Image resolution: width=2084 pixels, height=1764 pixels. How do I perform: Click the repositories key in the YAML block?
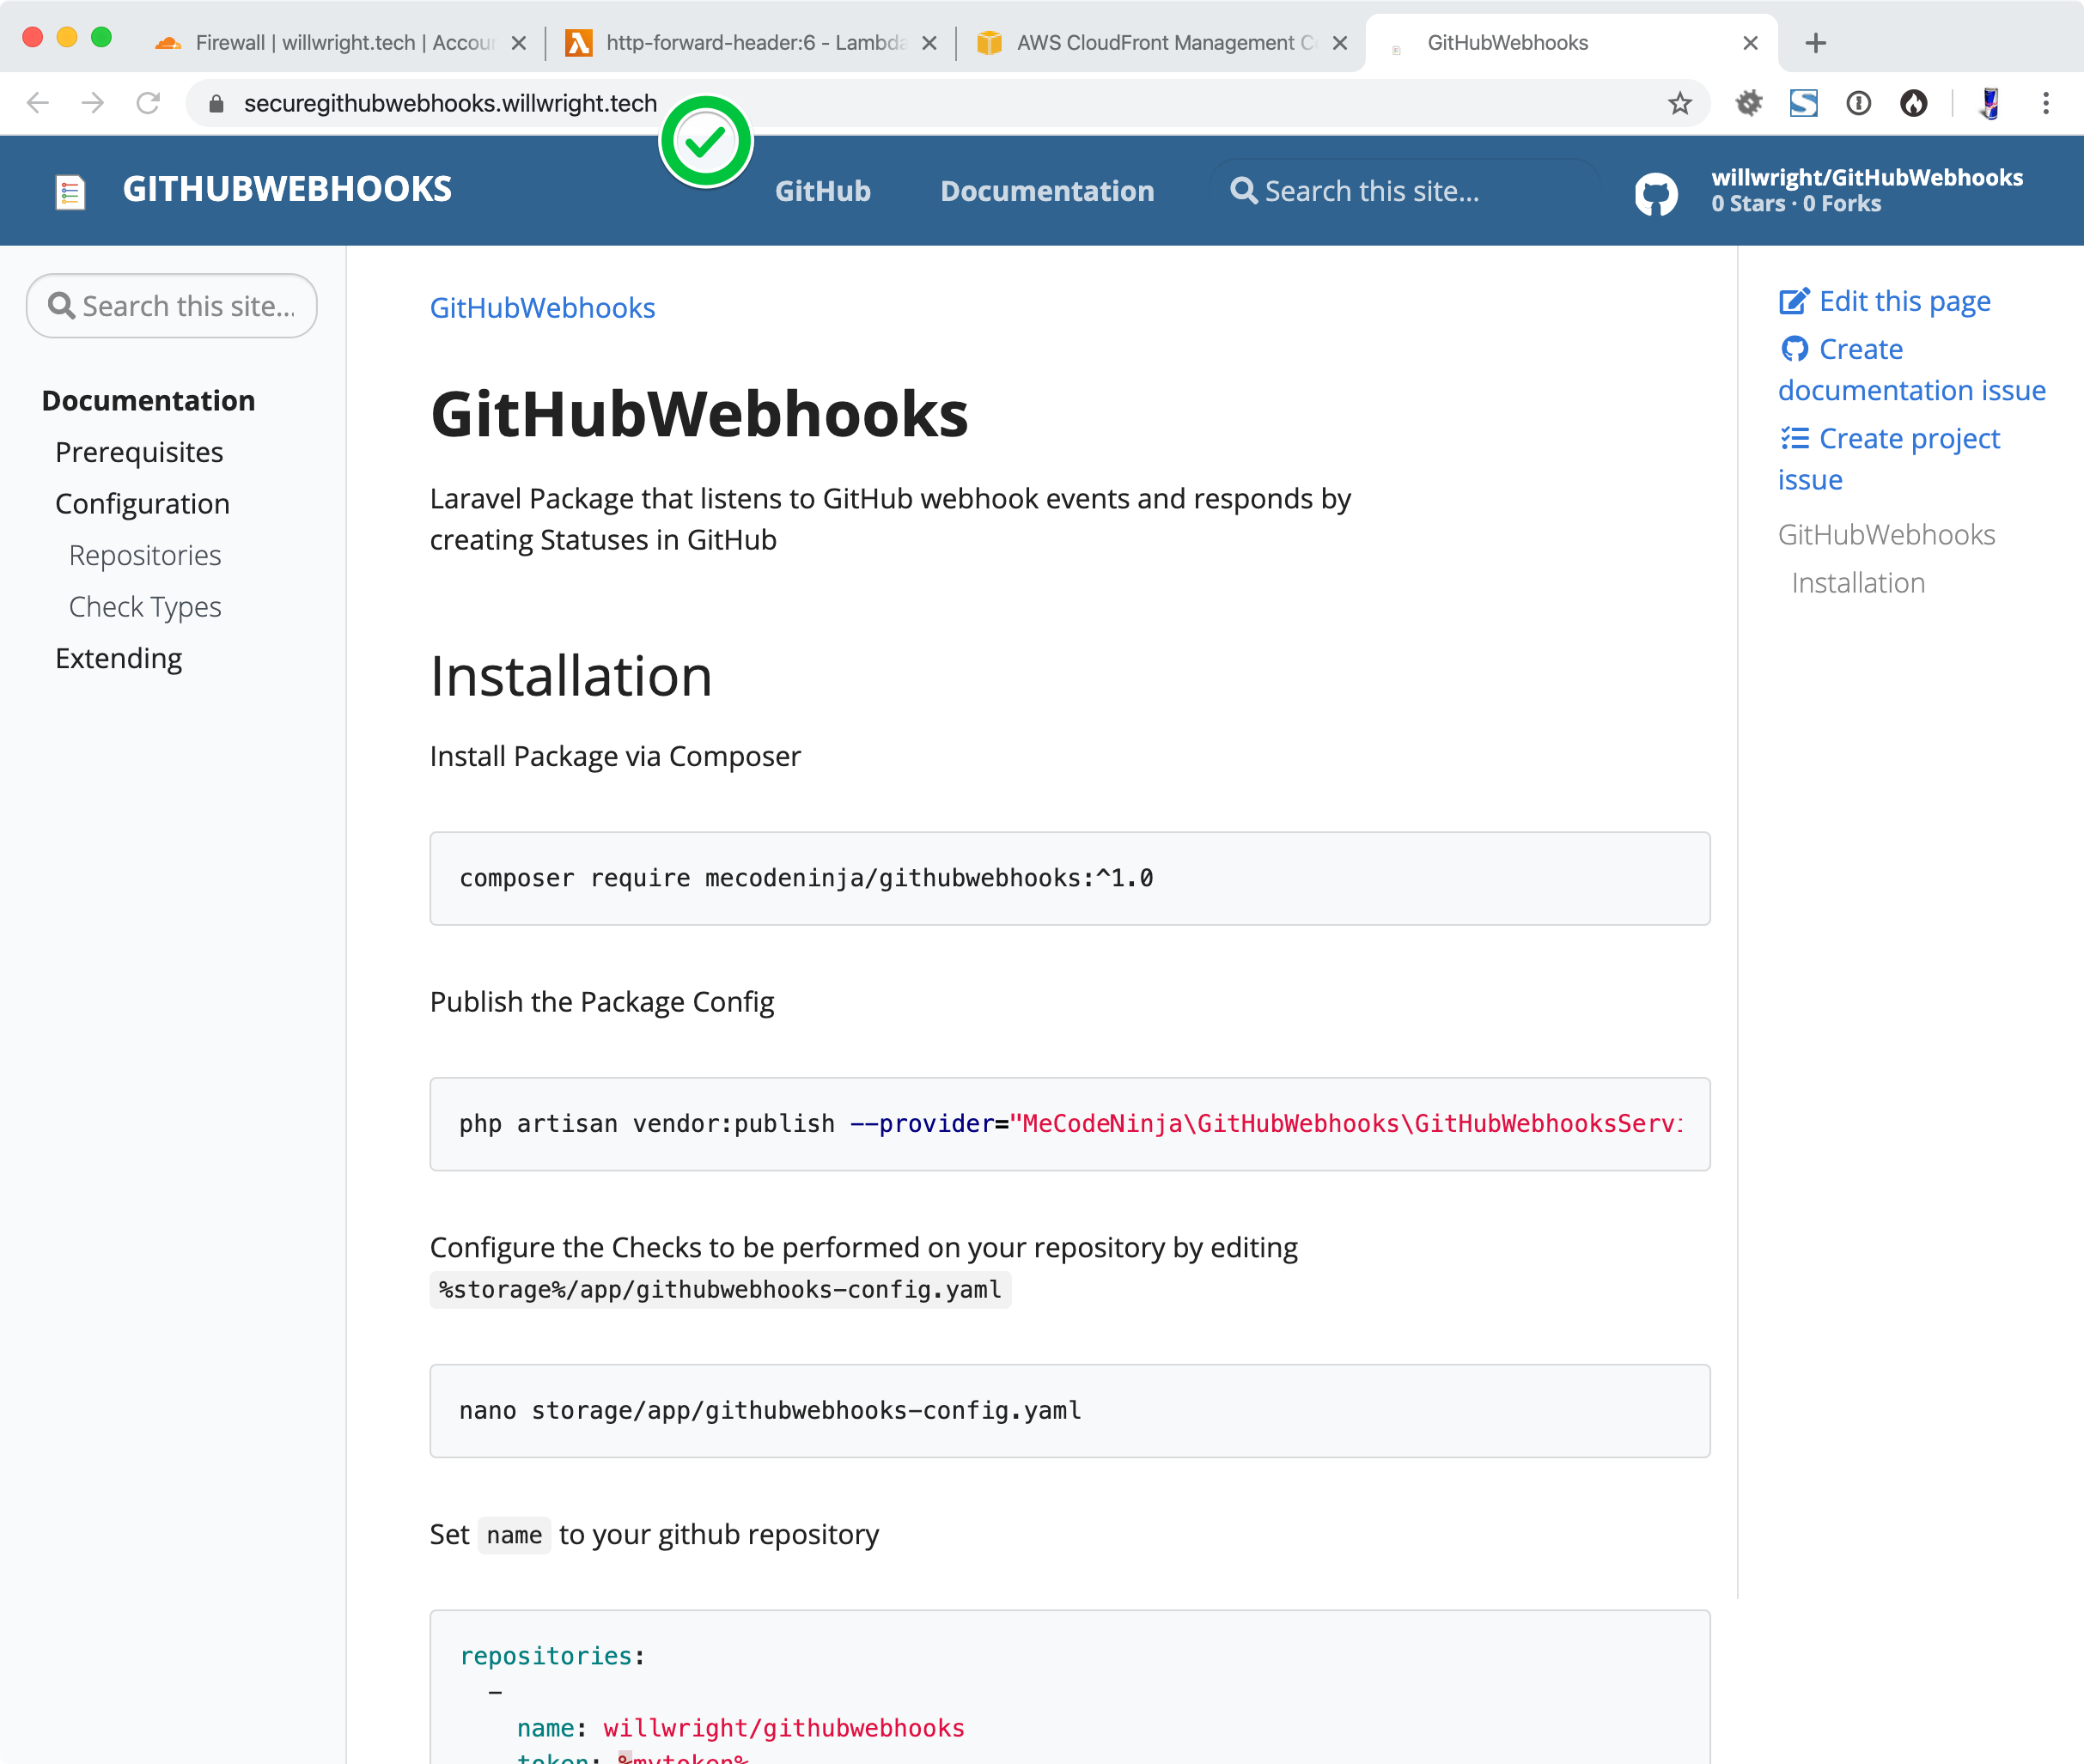[546, 1656]
